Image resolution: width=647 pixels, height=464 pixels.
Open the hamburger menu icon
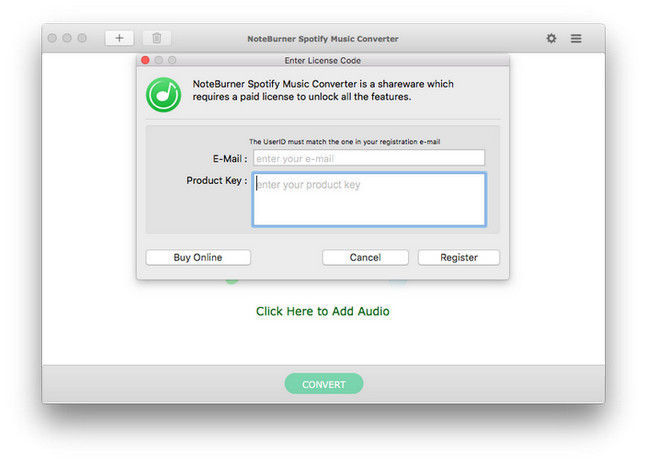click(576, 38)
